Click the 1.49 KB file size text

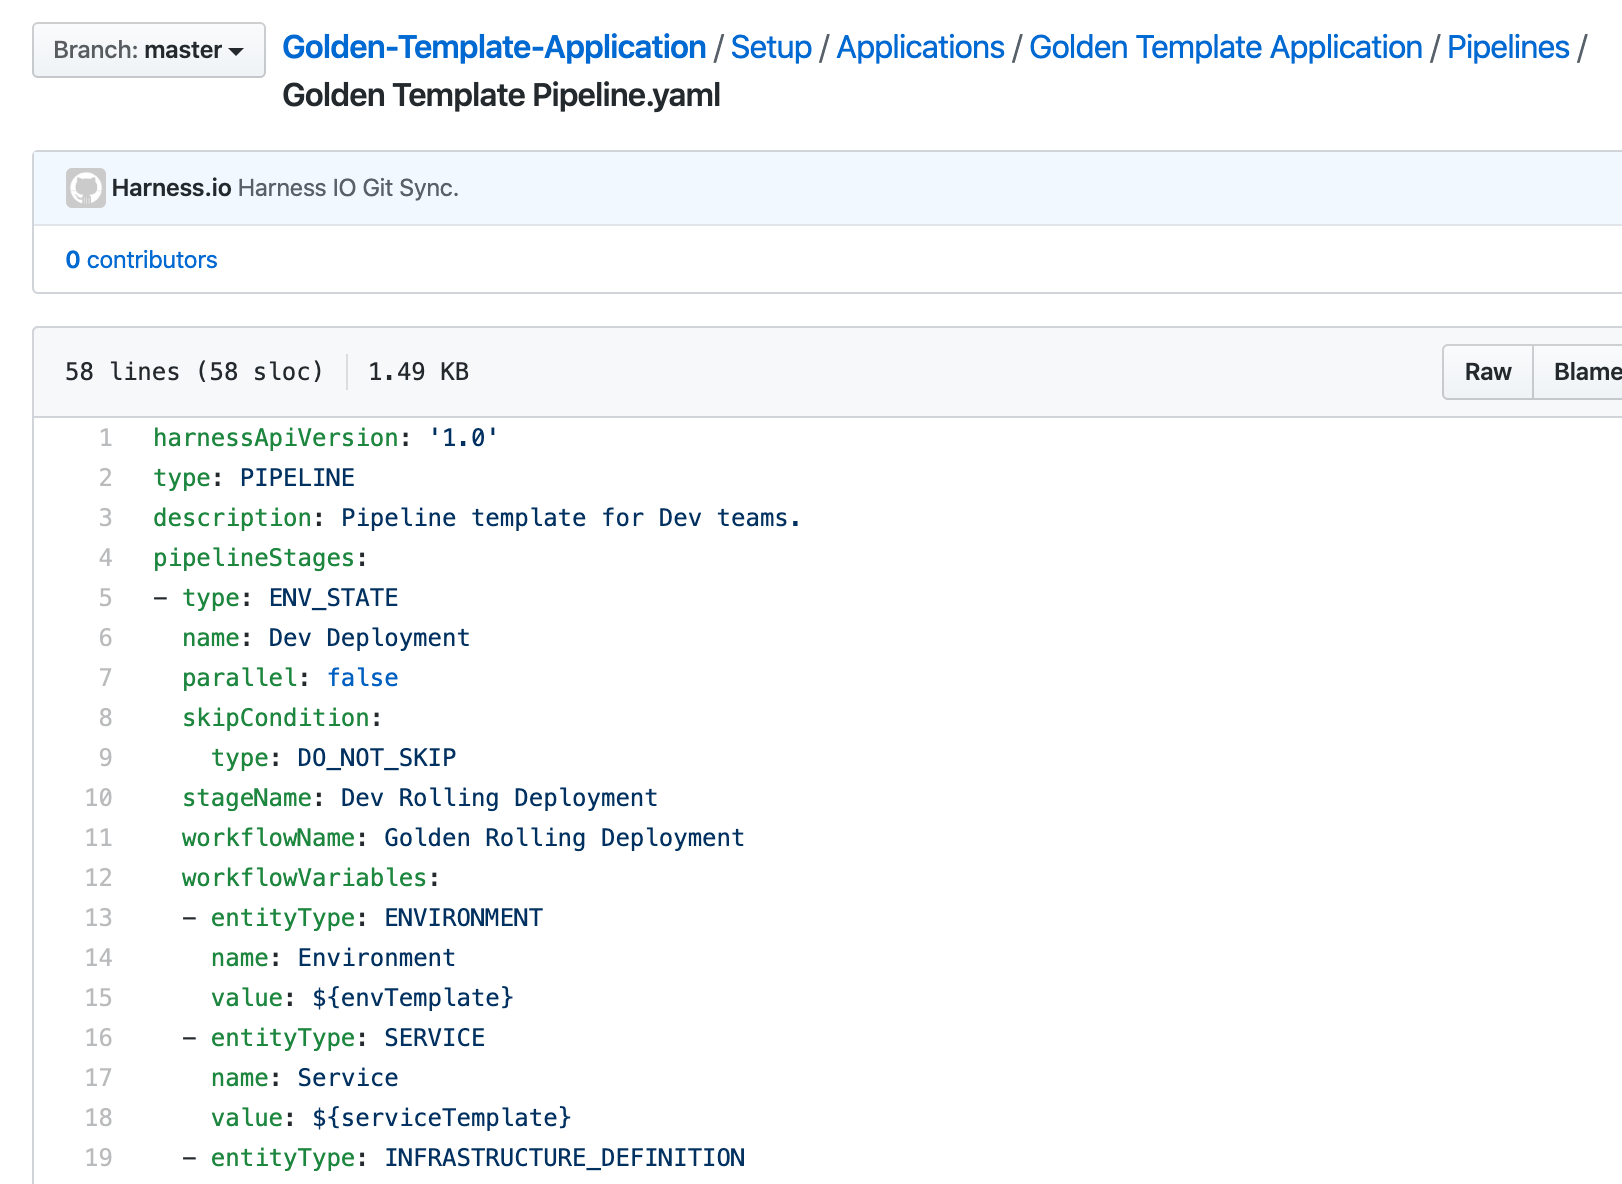(418, 372)
